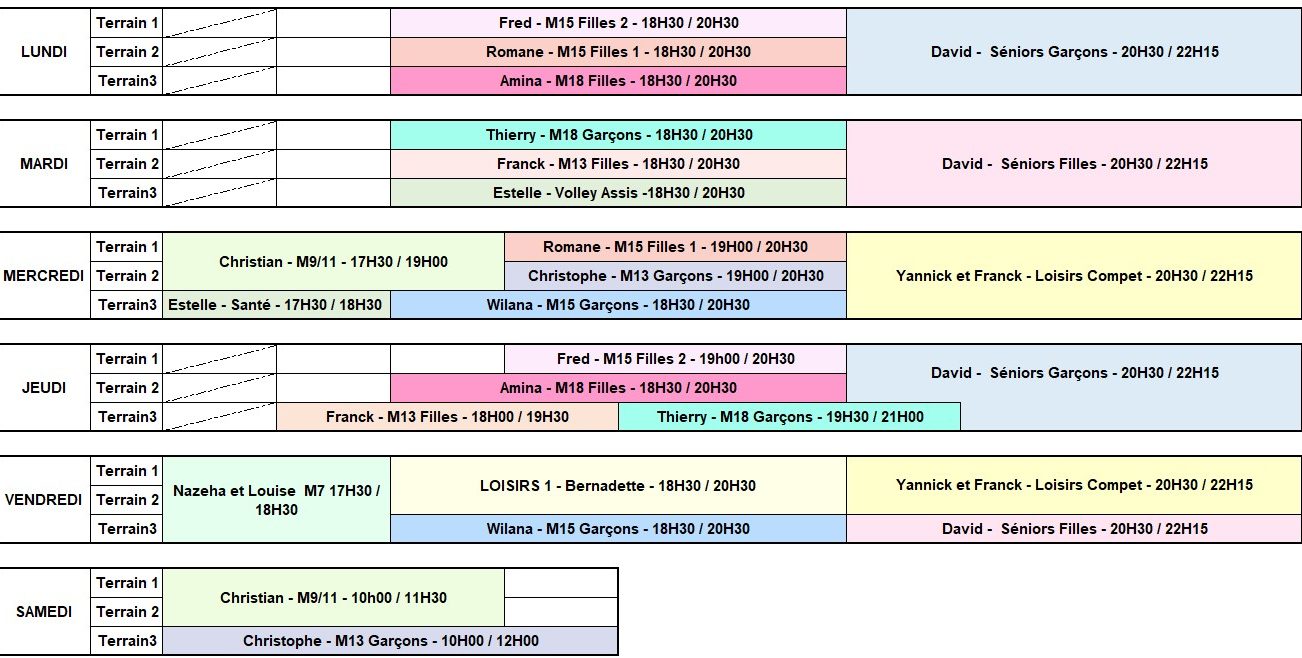Click Terrain 1 in the VENDREDI row
The width and height of the screenshot is (1302, 658).
(127, 471)
